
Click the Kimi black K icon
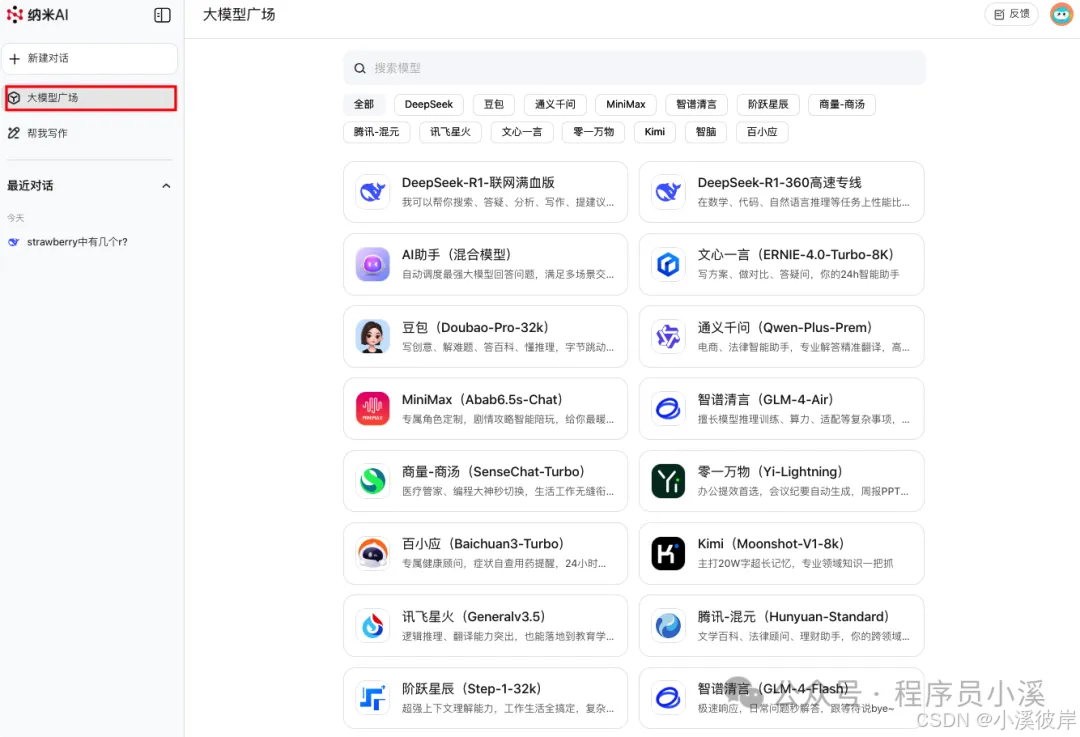tap(668, 553)
